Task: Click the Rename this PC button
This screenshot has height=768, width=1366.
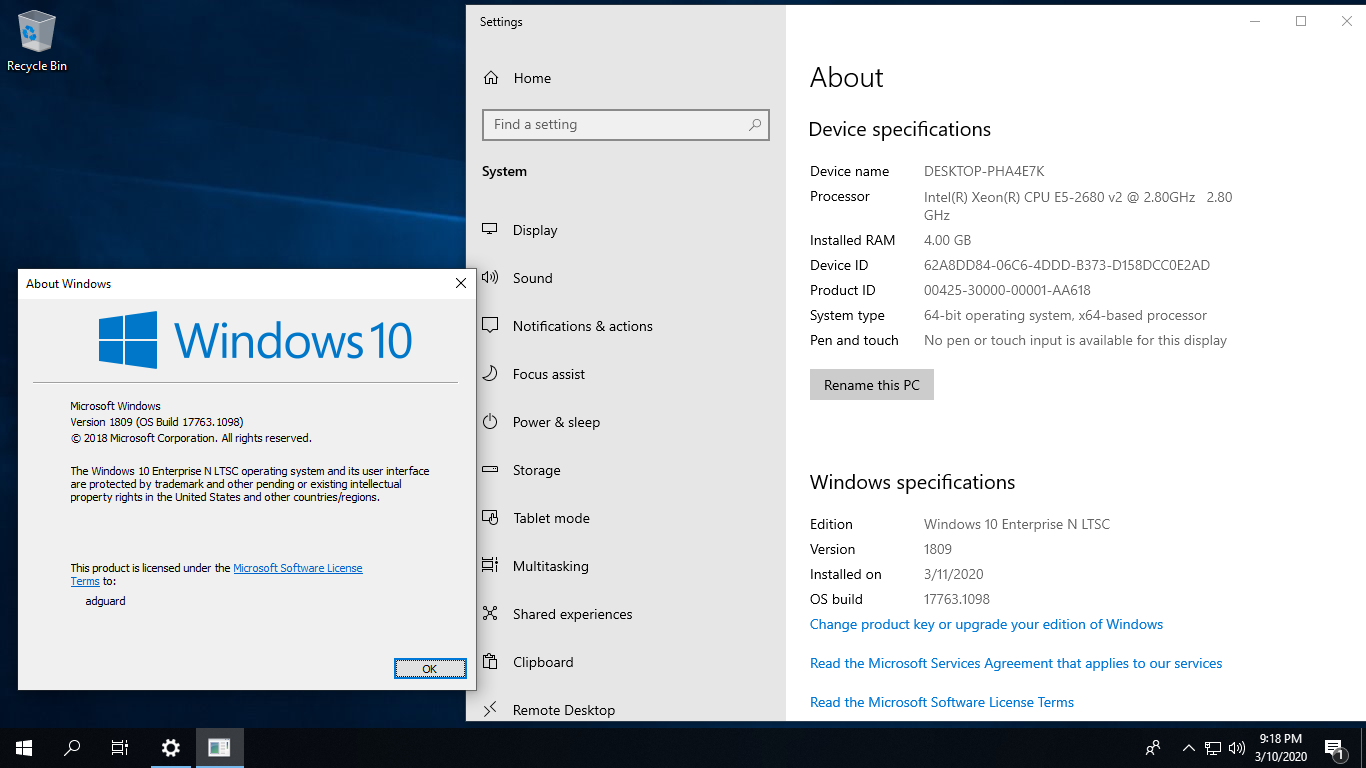Action: (x=871, y=385)
